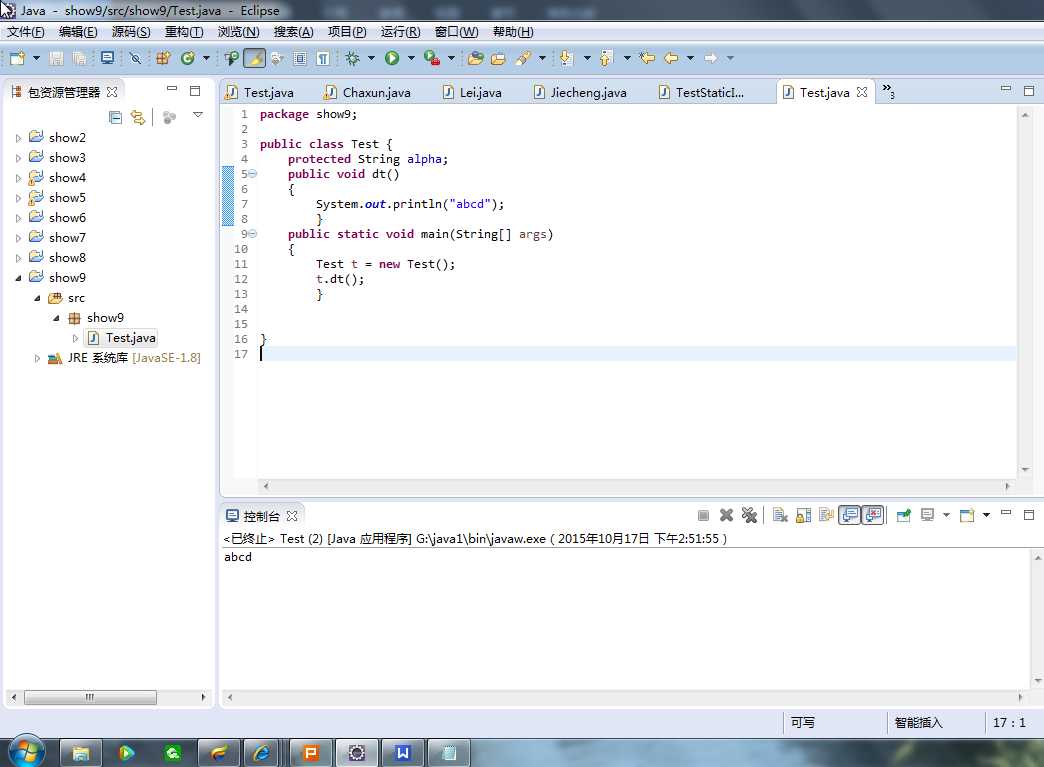1044x767 pixels.
Task: Click Remove All Terminated Launches icon
Action: point(749,515)
